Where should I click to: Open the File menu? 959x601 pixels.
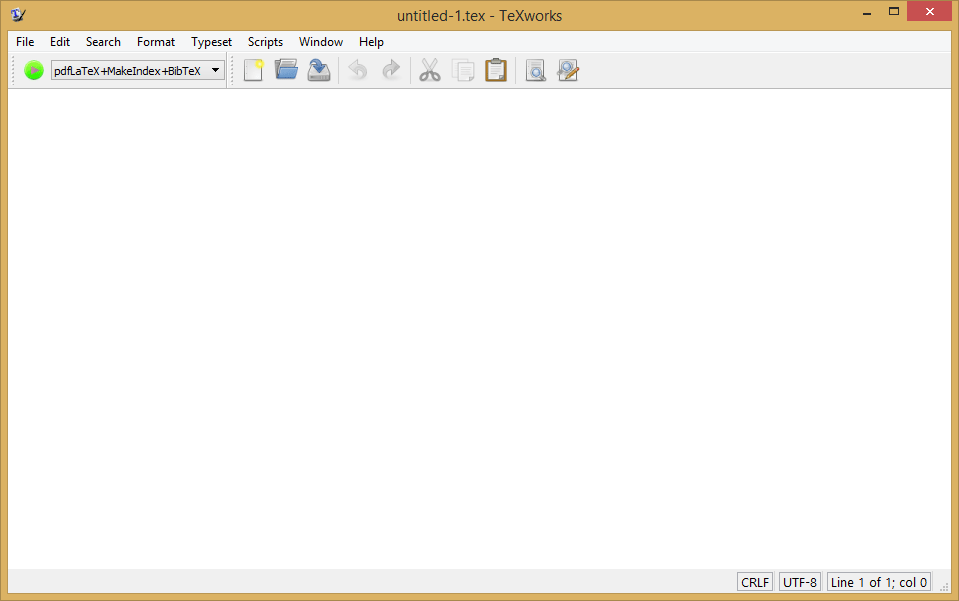pos(25,42)
